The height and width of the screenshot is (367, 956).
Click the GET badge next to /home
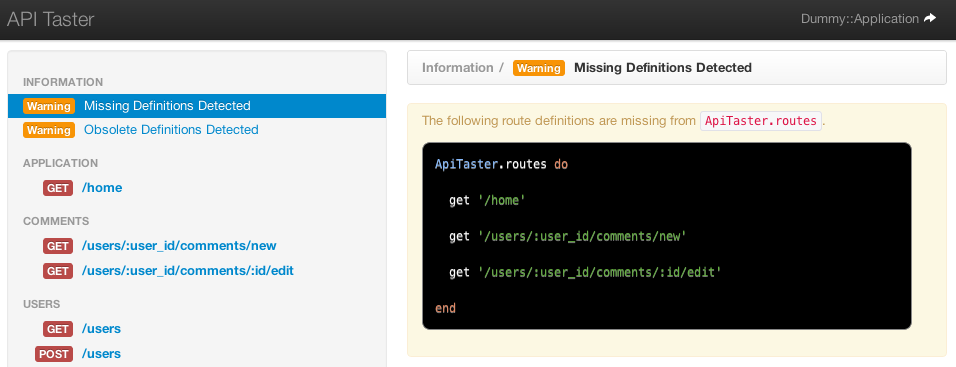(58, 188)
